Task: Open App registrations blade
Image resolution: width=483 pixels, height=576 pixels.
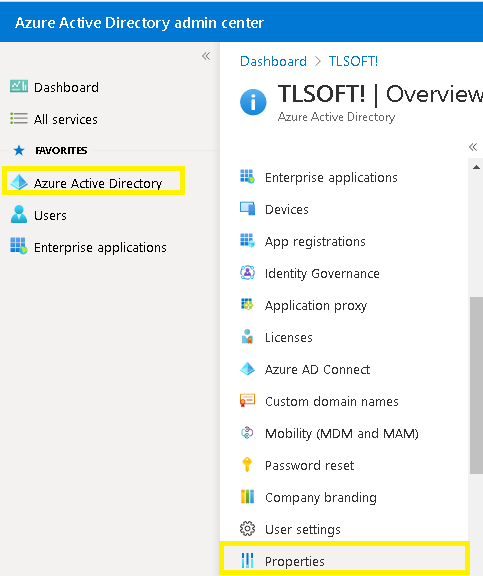Action: [x=315, y=241]
